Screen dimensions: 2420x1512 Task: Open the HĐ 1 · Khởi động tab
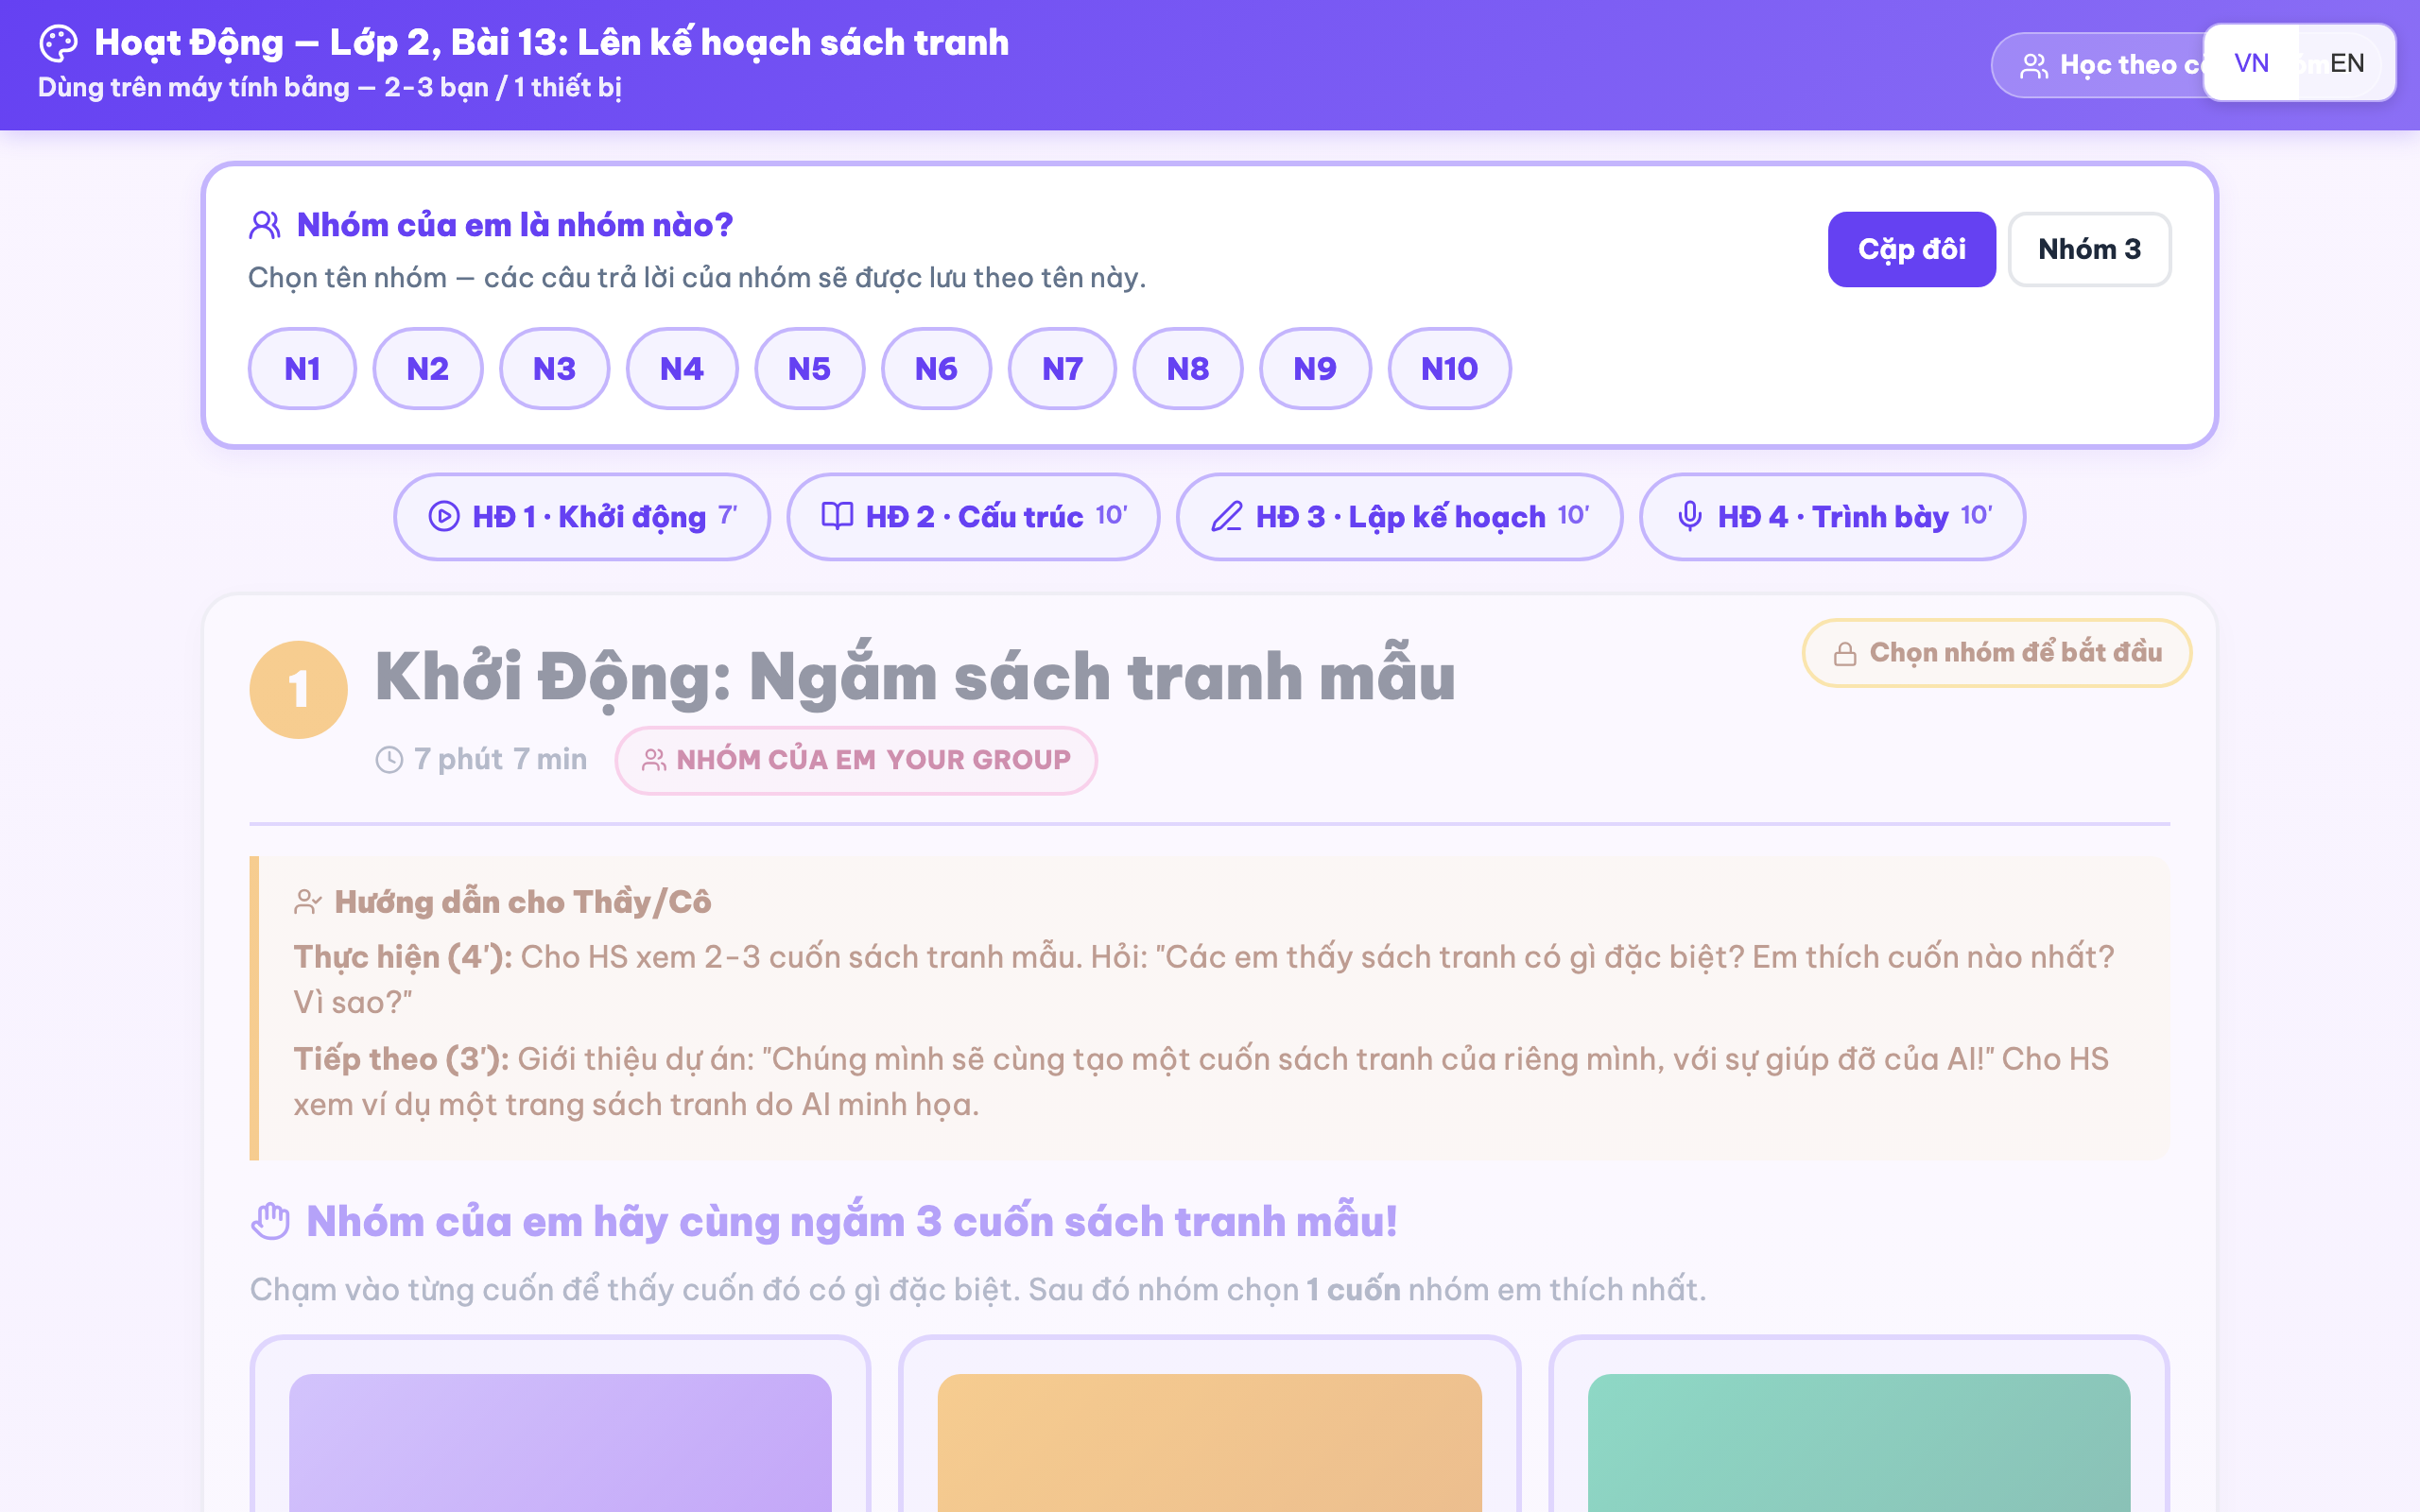(x=582, y=516)
